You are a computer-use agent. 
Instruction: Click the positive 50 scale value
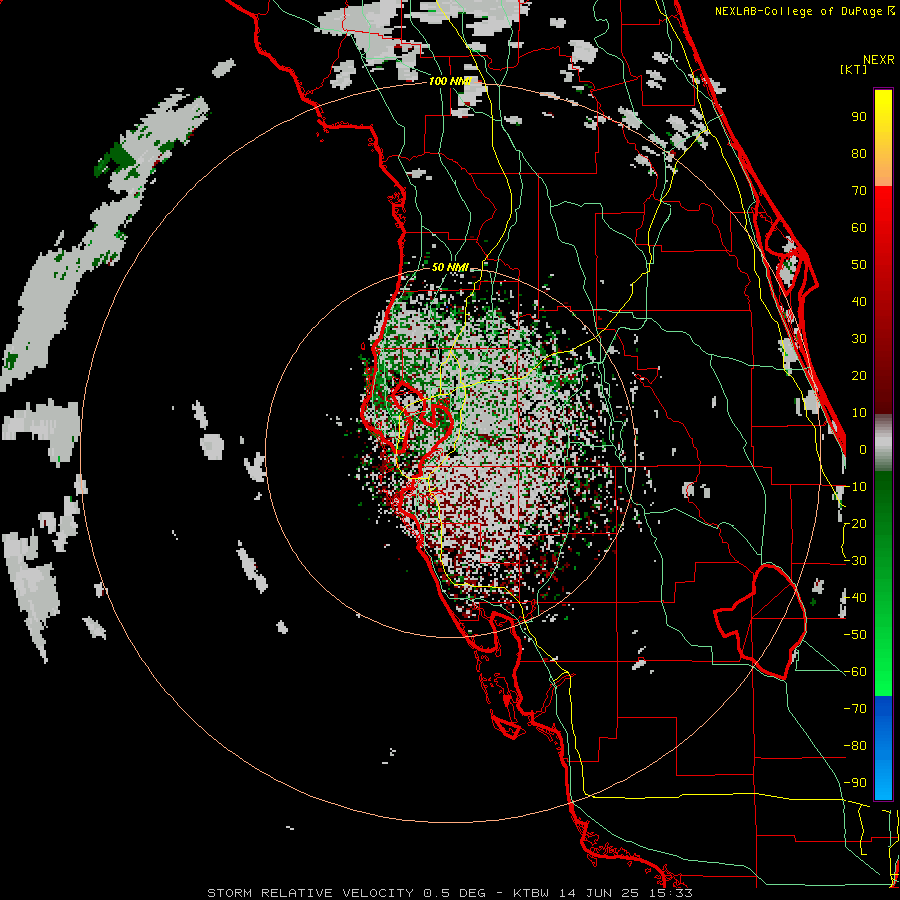[859, 265]
